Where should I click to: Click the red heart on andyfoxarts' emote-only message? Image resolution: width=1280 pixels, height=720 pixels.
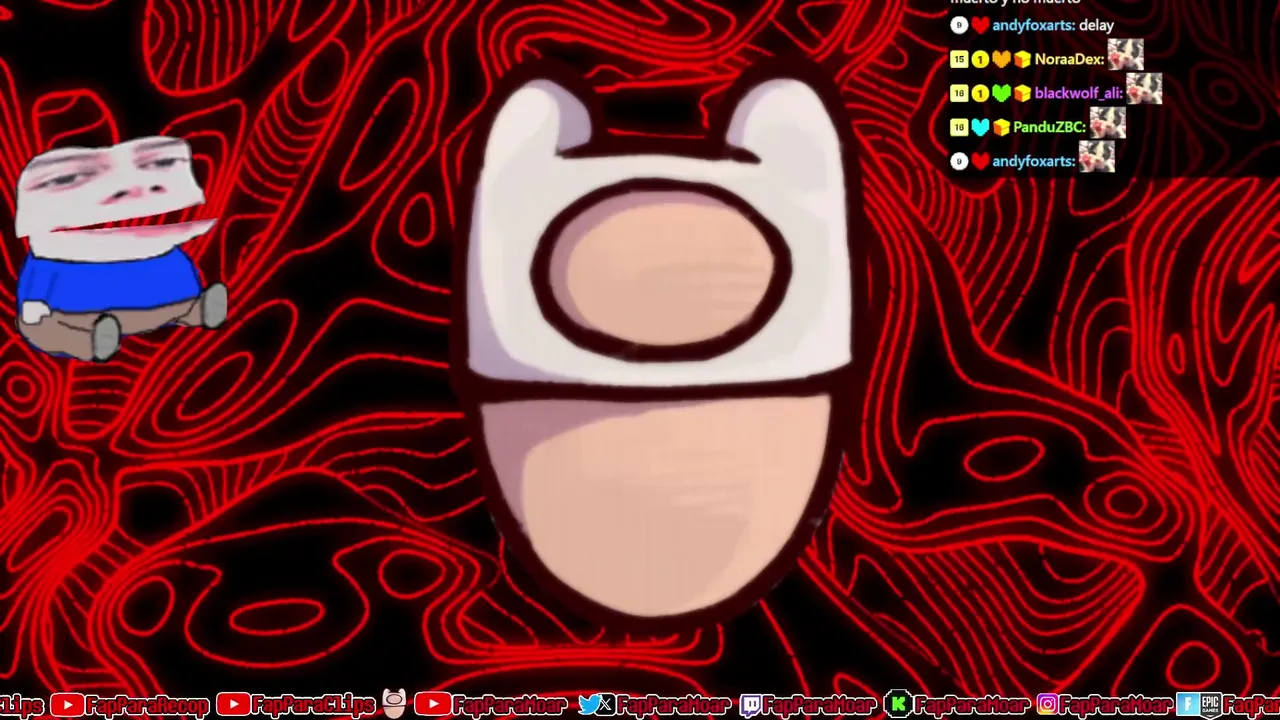click(x=980, y=162)
